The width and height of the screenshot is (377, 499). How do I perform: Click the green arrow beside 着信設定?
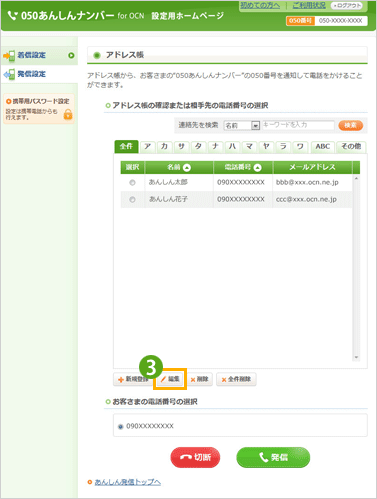pos(71,55)
